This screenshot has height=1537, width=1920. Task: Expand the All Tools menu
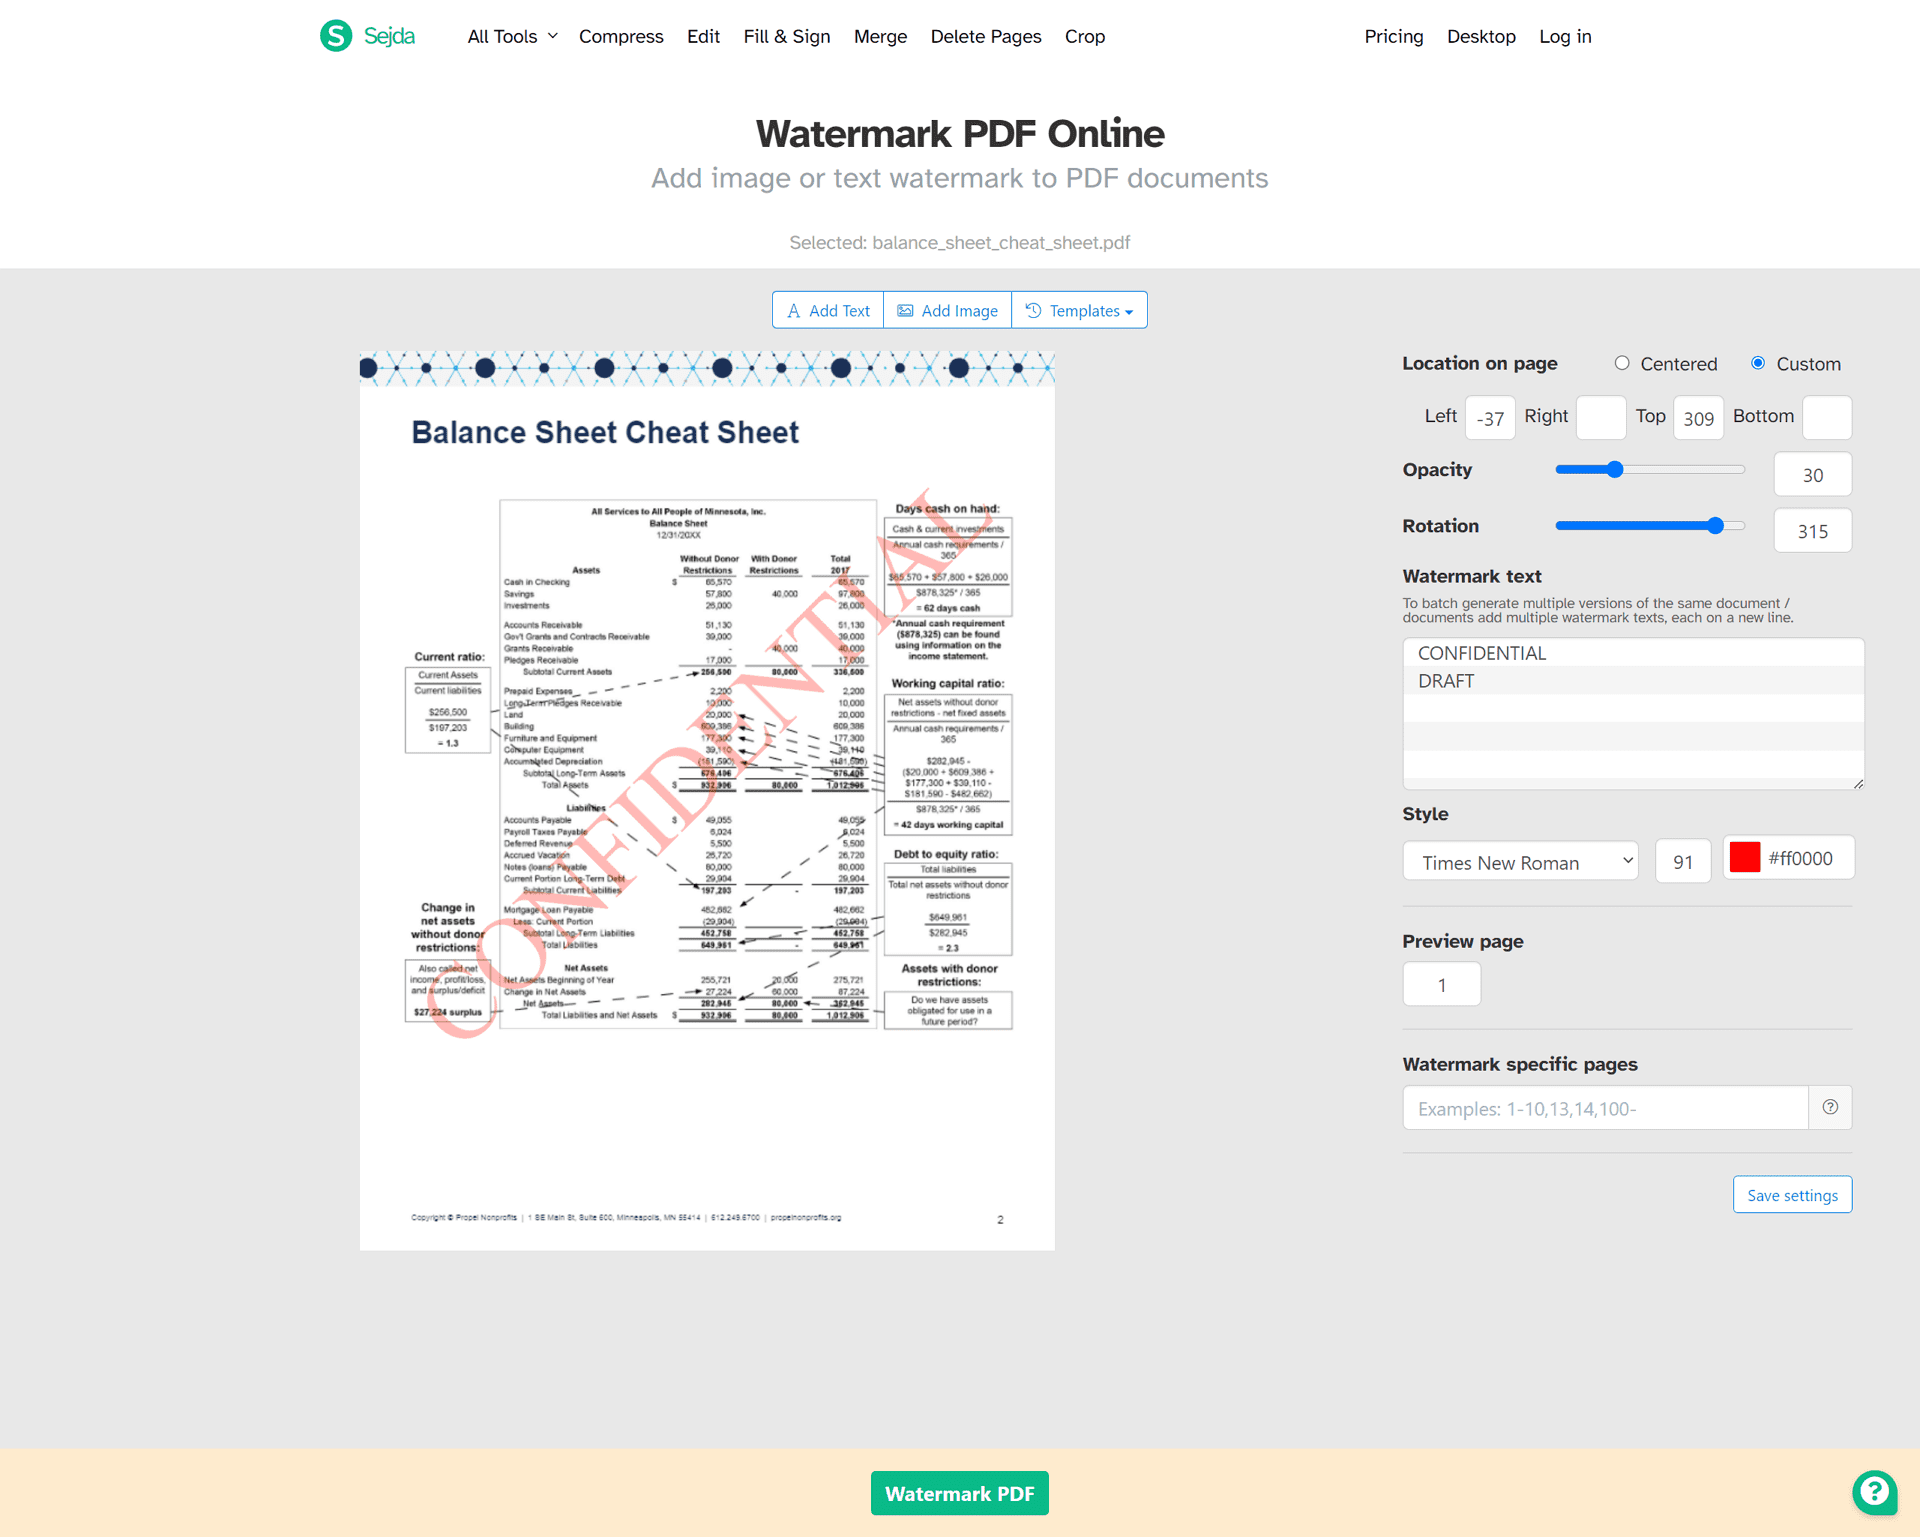coord(512,36)
